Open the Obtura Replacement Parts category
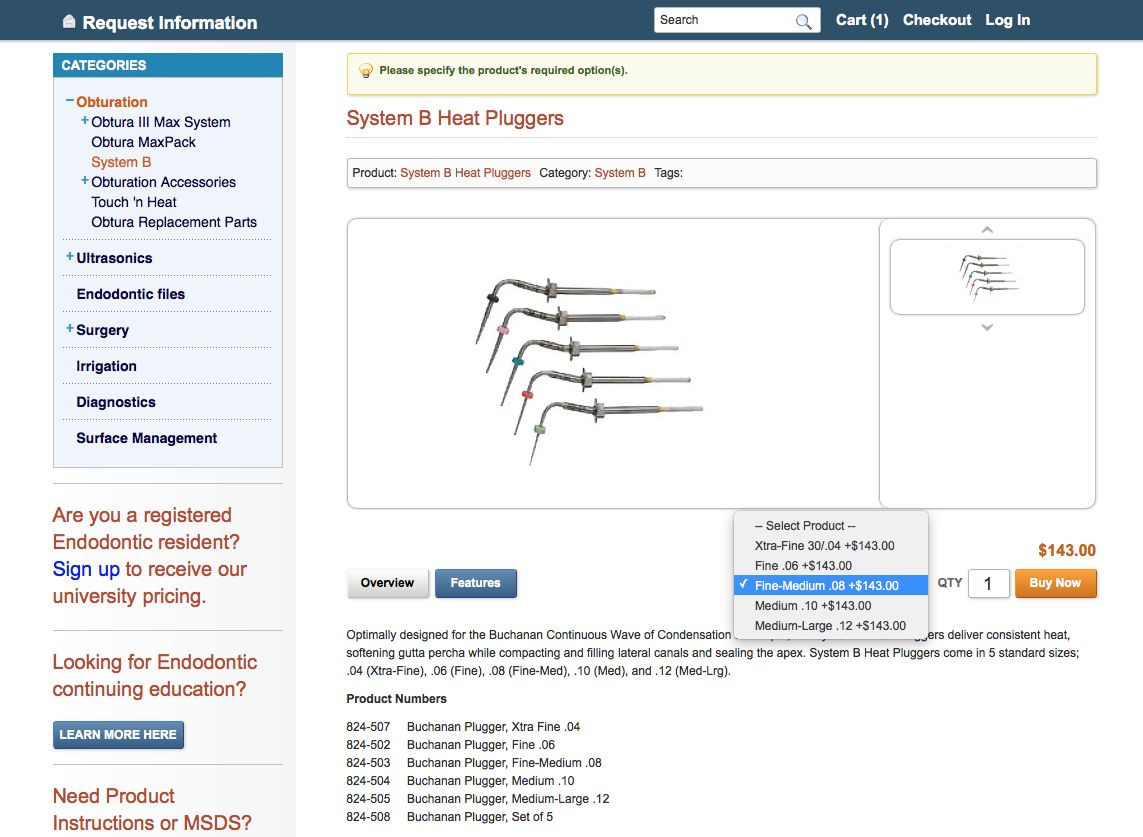This screenshot has width=1143, height=837. [173, 222]
